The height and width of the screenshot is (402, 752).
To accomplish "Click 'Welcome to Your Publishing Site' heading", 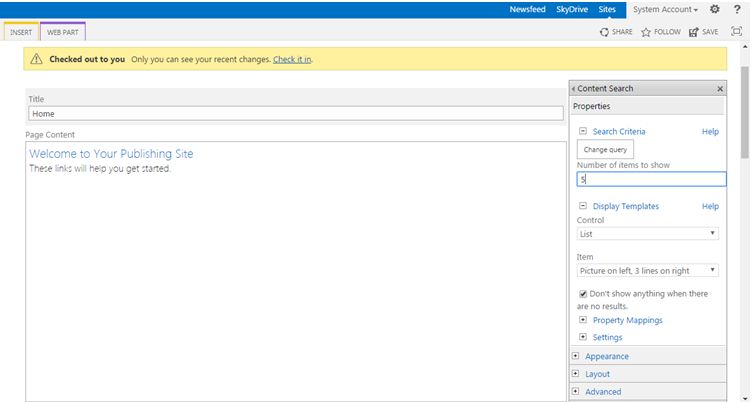I will point(111,154).
